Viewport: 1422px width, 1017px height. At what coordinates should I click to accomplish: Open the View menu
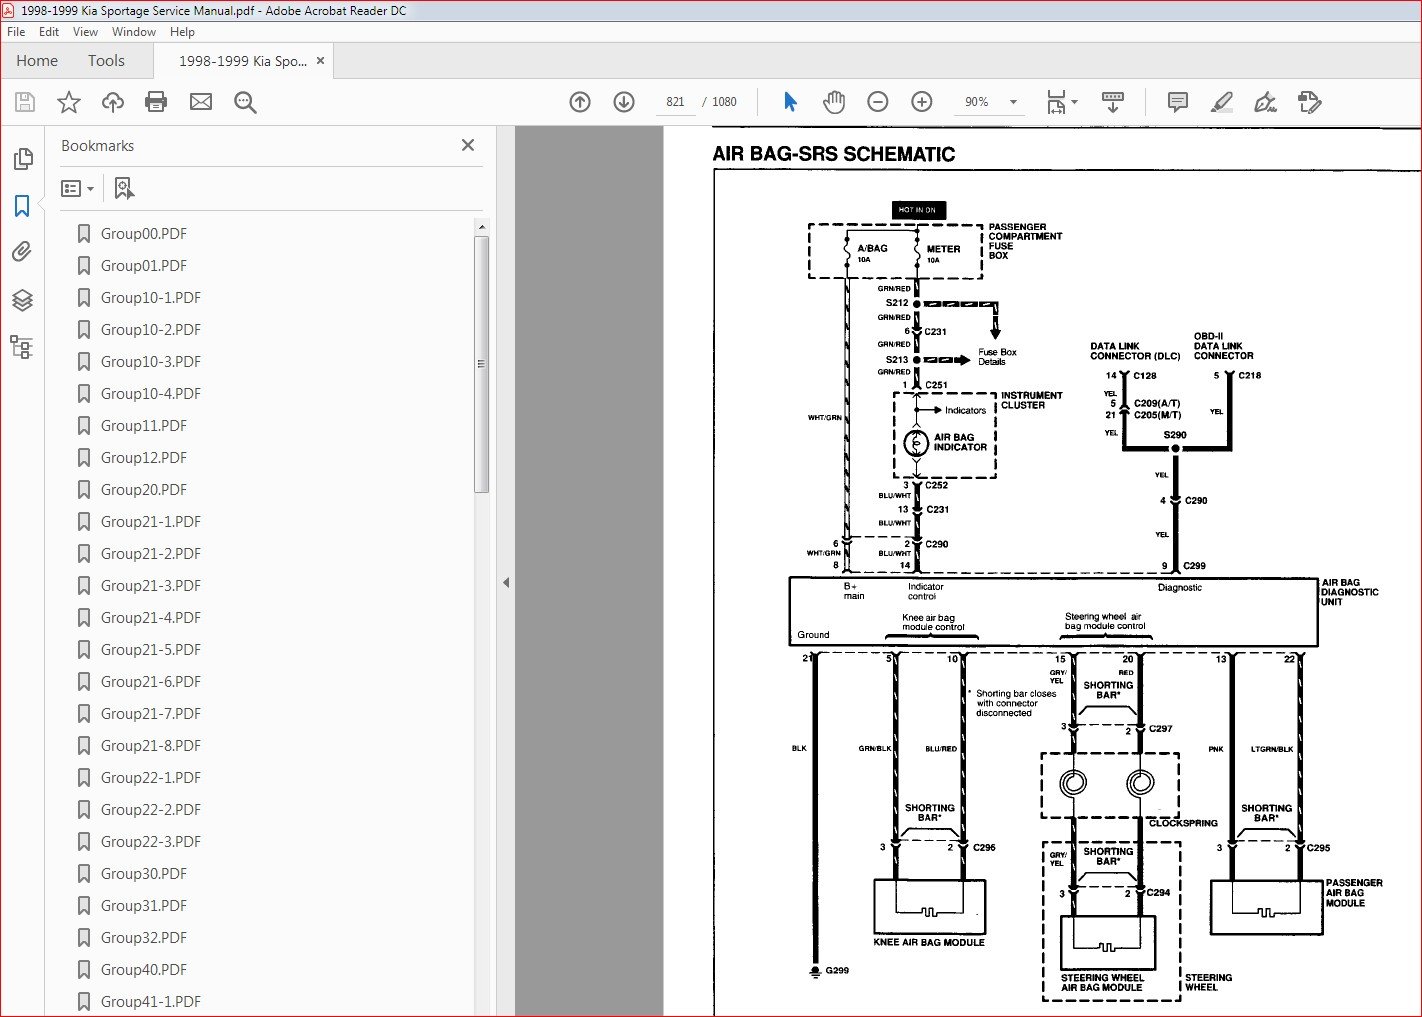click(86, 32)
